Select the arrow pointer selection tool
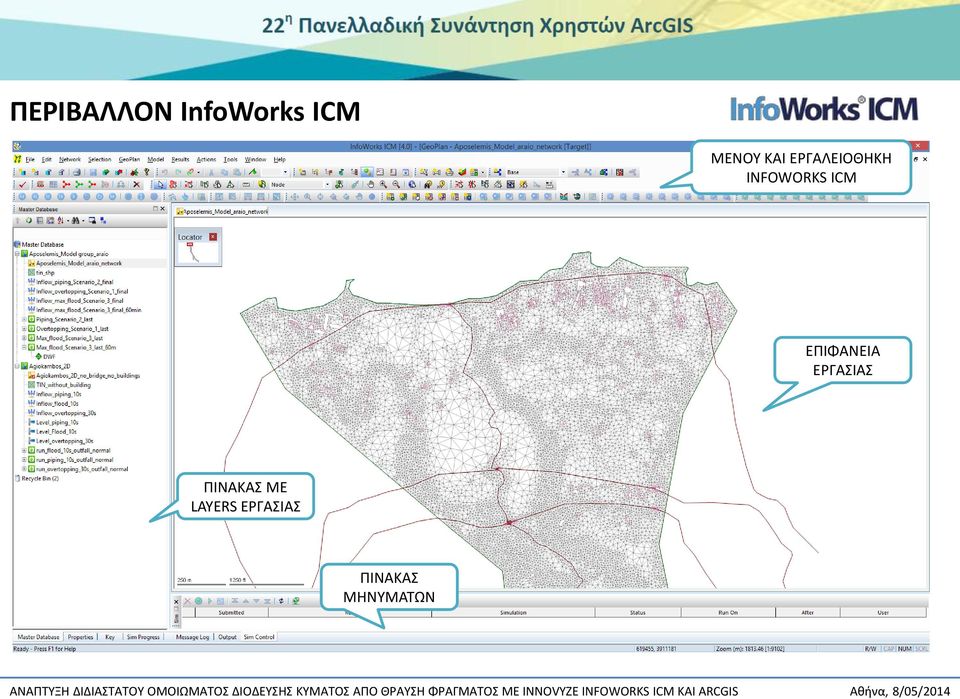Image resolution: width=960 pixels, height=699 pixels. (x=160, y=184)
